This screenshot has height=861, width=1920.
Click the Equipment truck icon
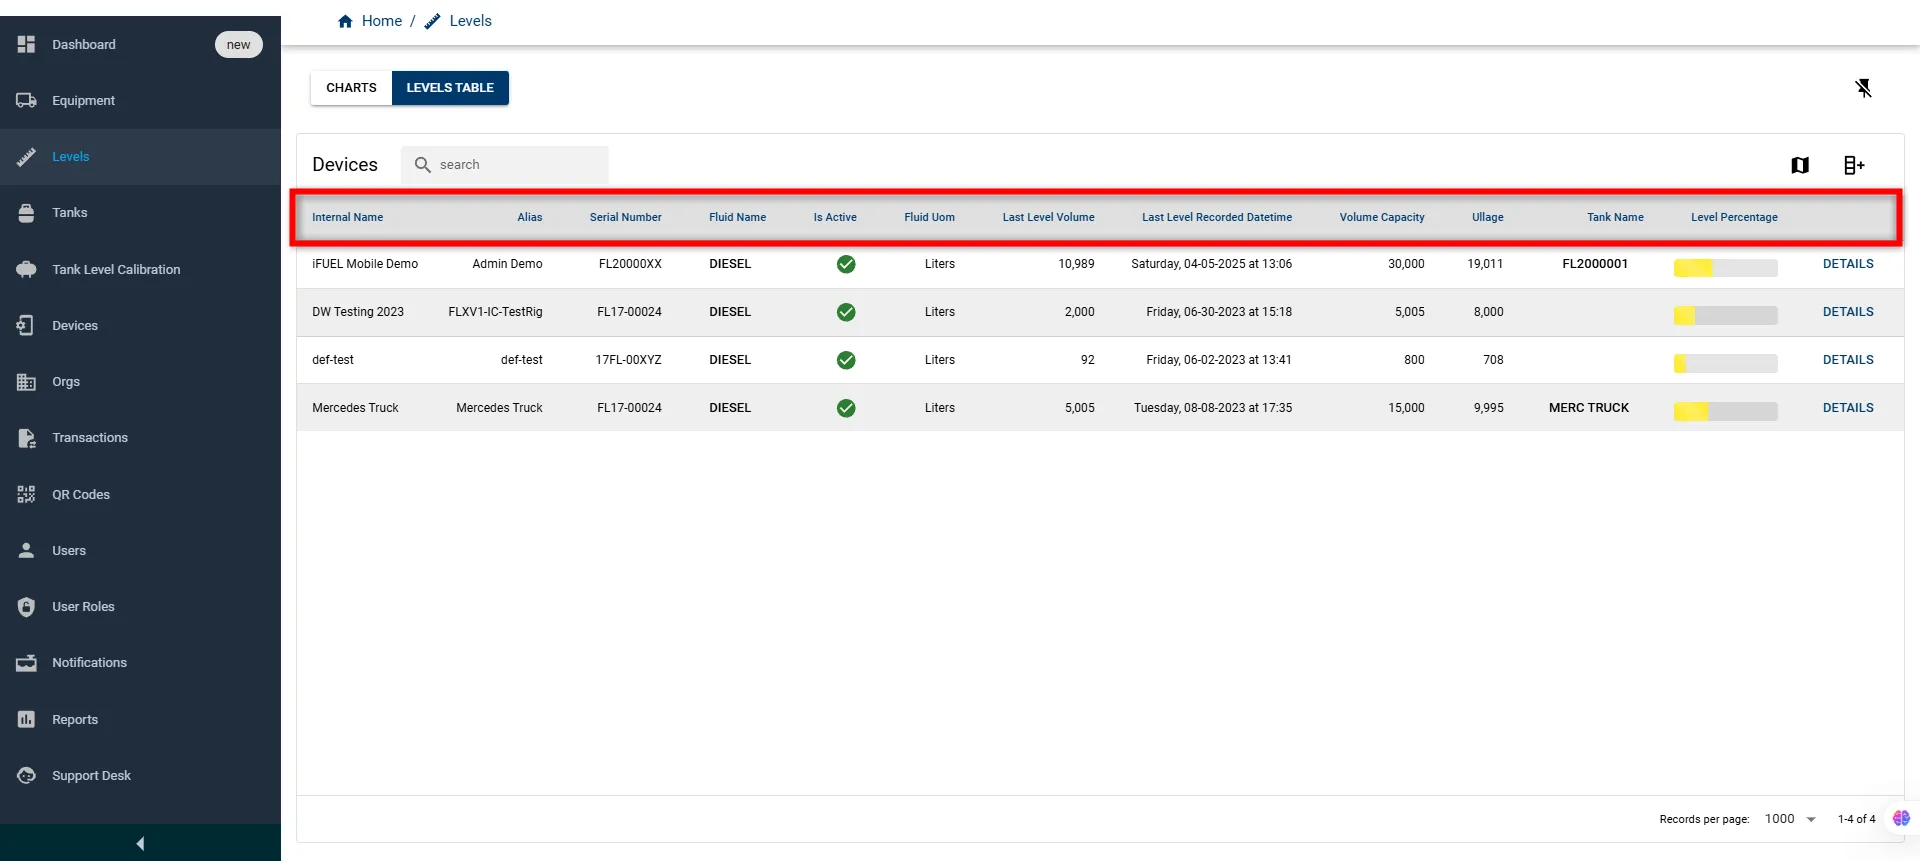27,100
